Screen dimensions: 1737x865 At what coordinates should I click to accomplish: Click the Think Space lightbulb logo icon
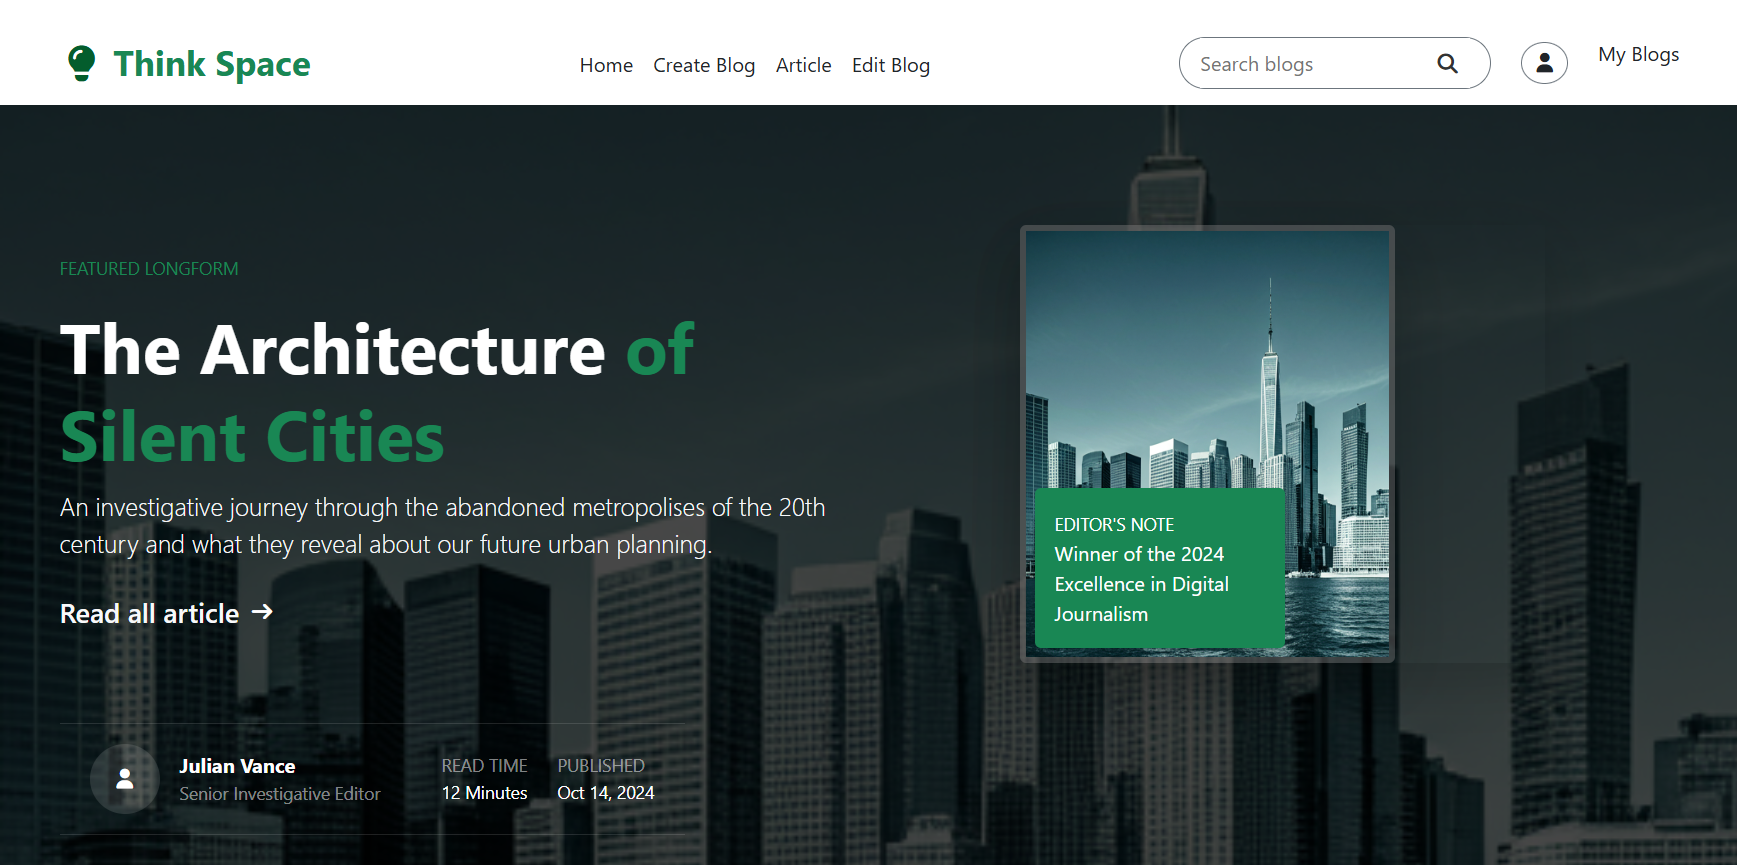pos(81,63)
